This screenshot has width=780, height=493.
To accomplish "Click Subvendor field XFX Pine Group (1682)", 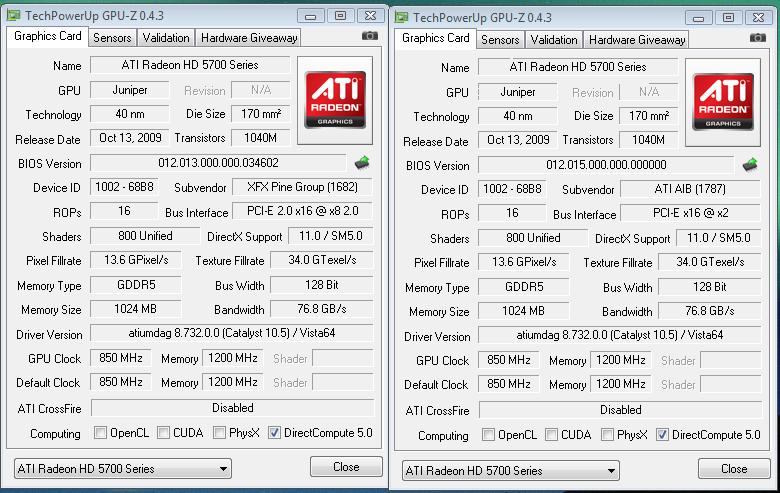I will coord(302,187).
